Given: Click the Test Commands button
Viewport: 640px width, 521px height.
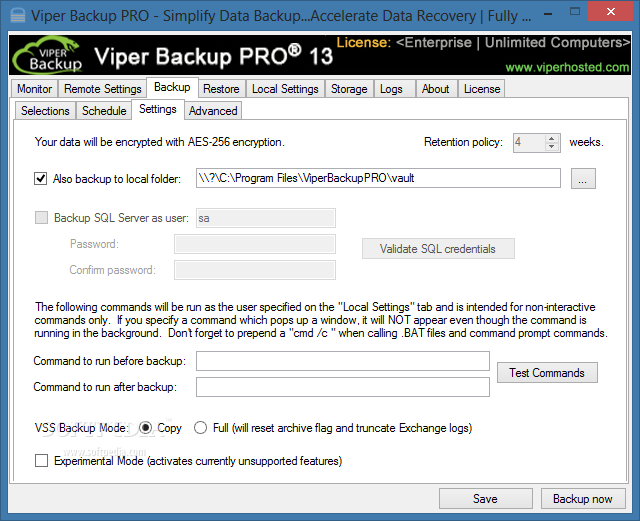Looking at the screenshot, I should [x=547, y=372].
